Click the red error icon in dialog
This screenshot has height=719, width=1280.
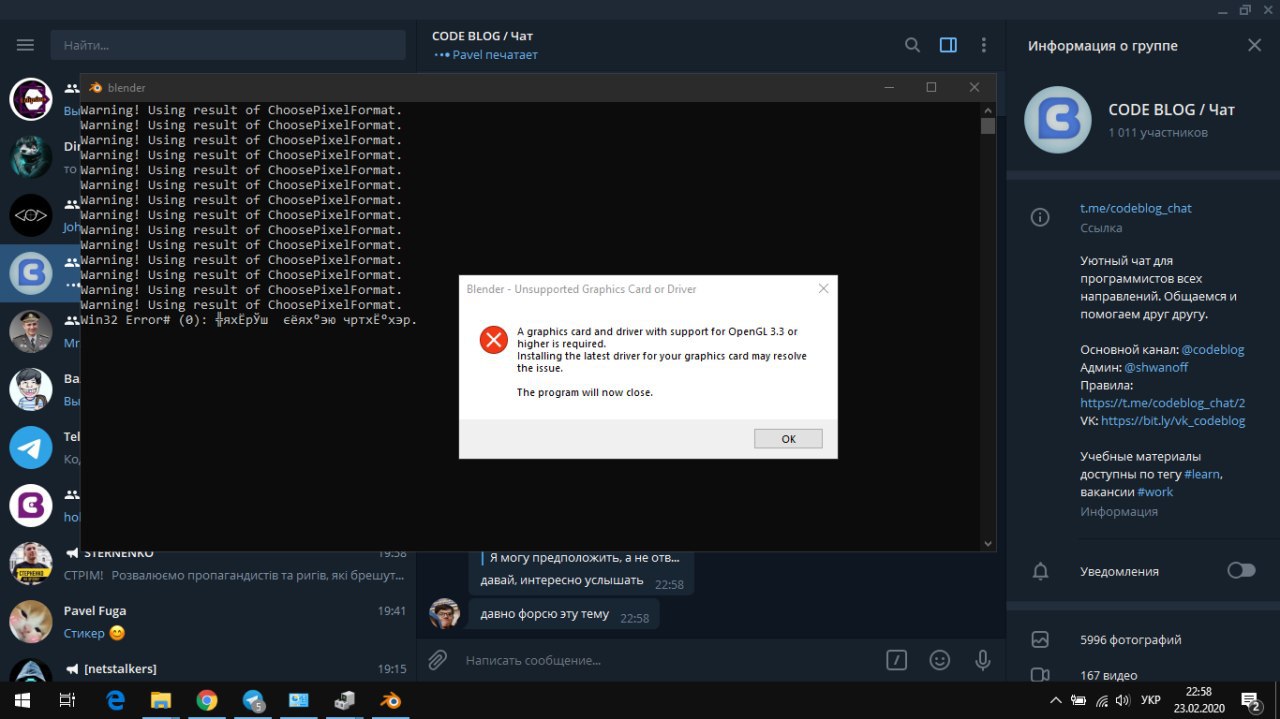click(x=494, y=340)
